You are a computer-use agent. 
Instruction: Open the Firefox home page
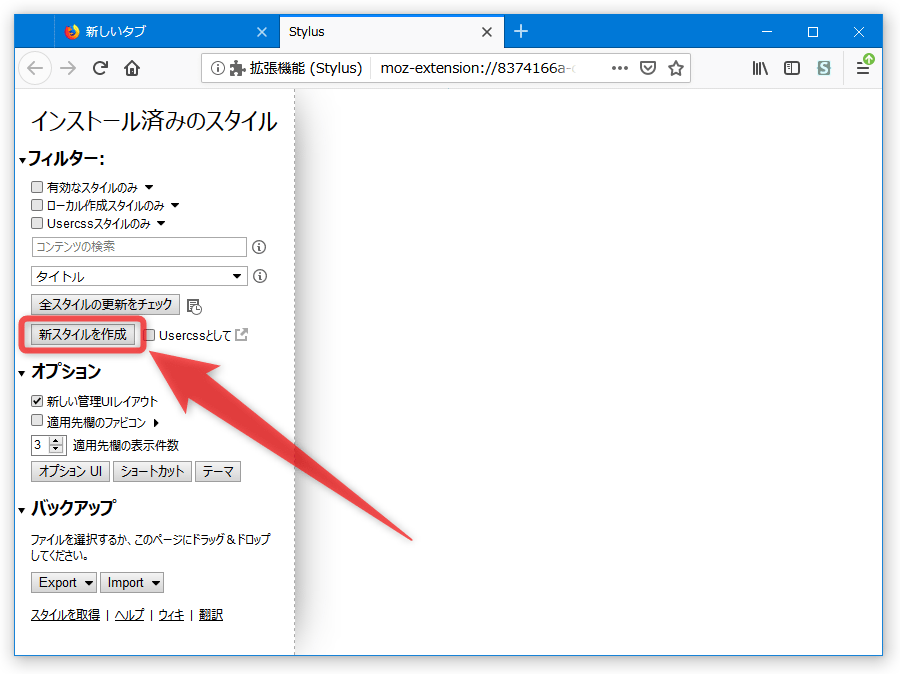(x=132, y=68)
